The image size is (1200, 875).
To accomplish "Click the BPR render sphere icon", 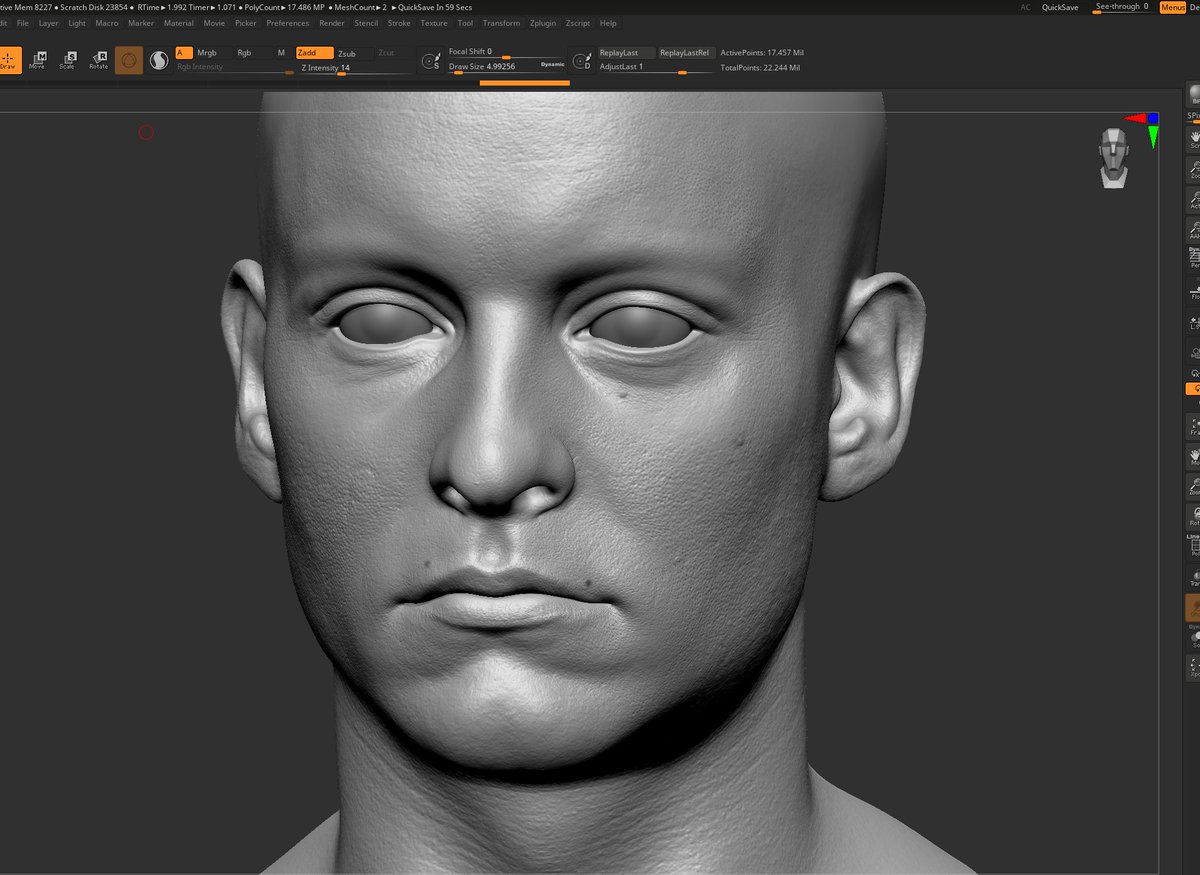I will tap(1194, 96).
